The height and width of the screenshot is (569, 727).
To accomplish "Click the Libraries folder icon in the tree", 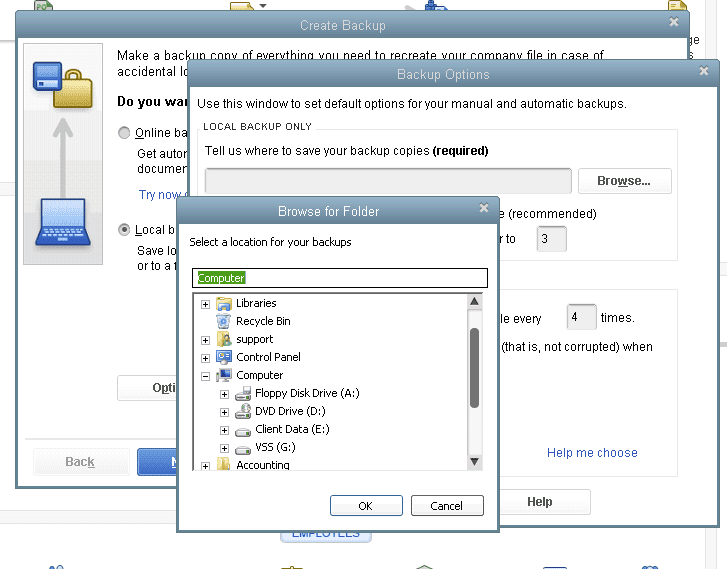I will pyautogui.click(x=224, y=304).
